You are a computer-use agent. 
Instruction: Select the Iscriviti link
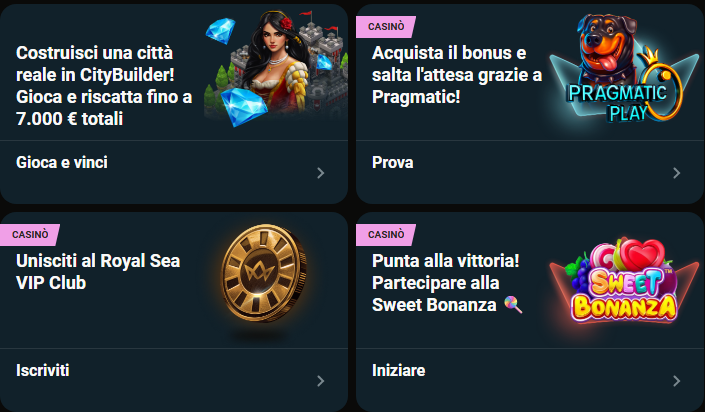point(43,370)
